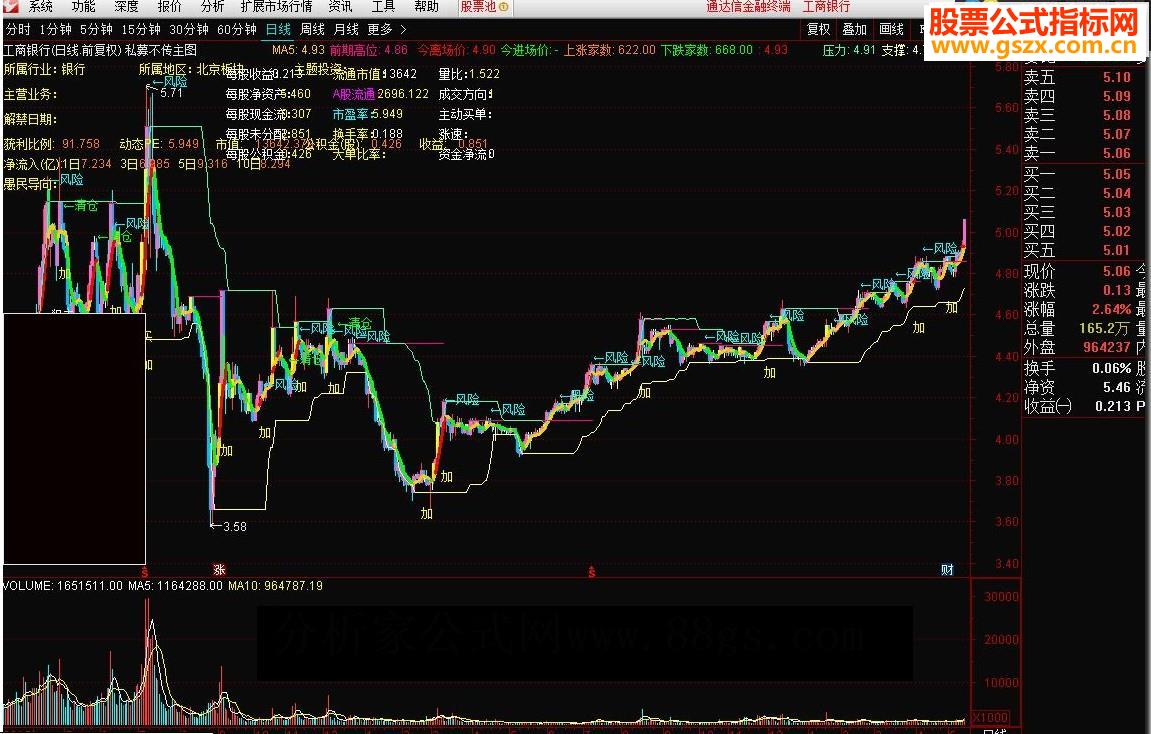Select the 卖一 5.06 ask row
Image resolution: width=1151 pixels, height=734 pixels.
coord(1078,153)
